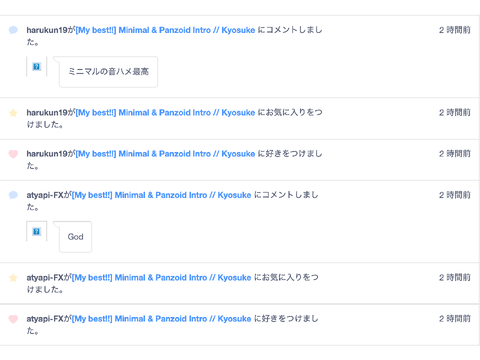
Task: Click 2 時間前 timestamp on atyapi-FX comment row
Action: tap(455, 195)
